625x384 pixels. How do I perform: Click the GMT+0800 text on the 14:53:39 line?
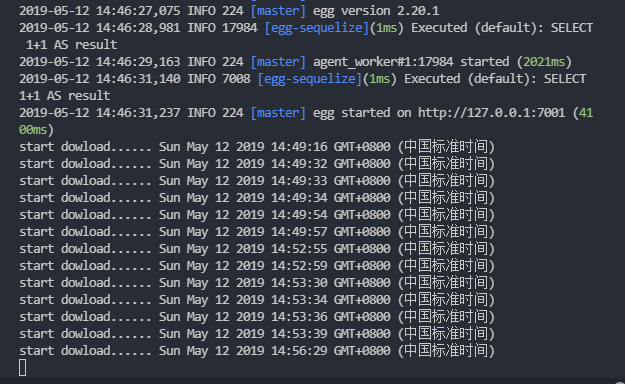362,334
